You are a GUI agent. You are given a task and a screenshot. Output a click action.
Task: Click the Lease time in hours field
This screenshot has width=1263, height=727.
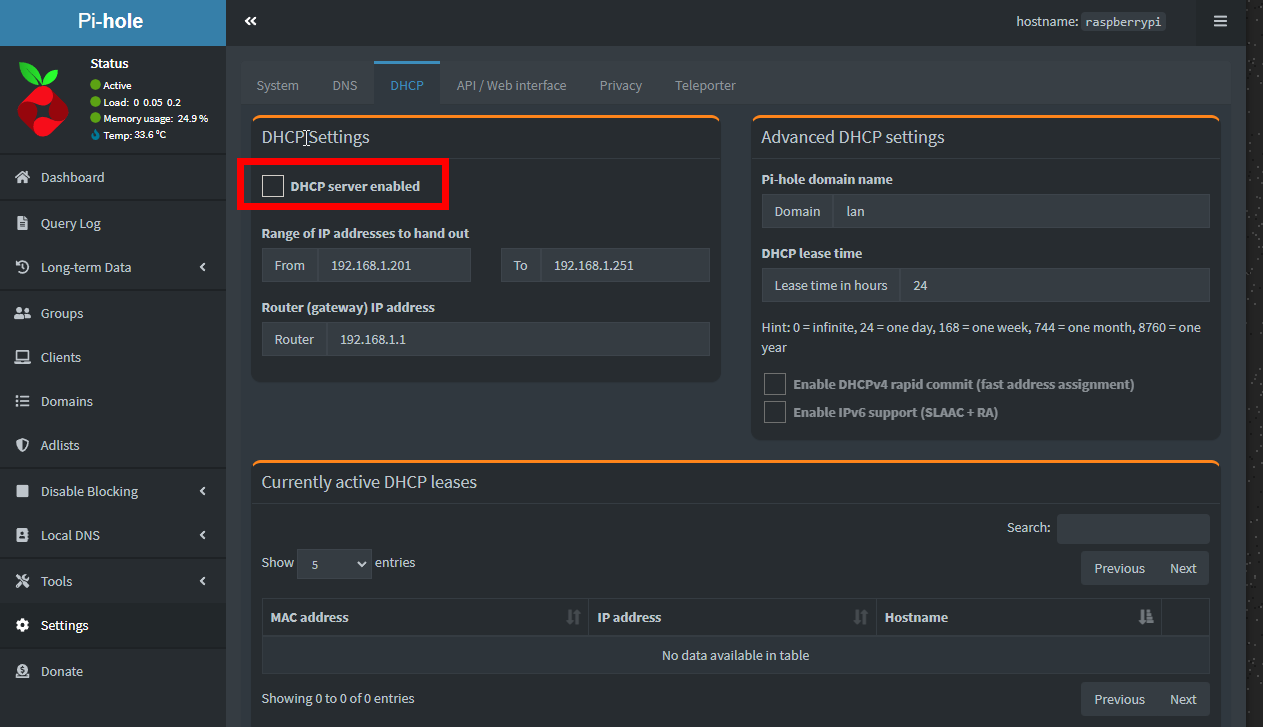click(1055, 285)
